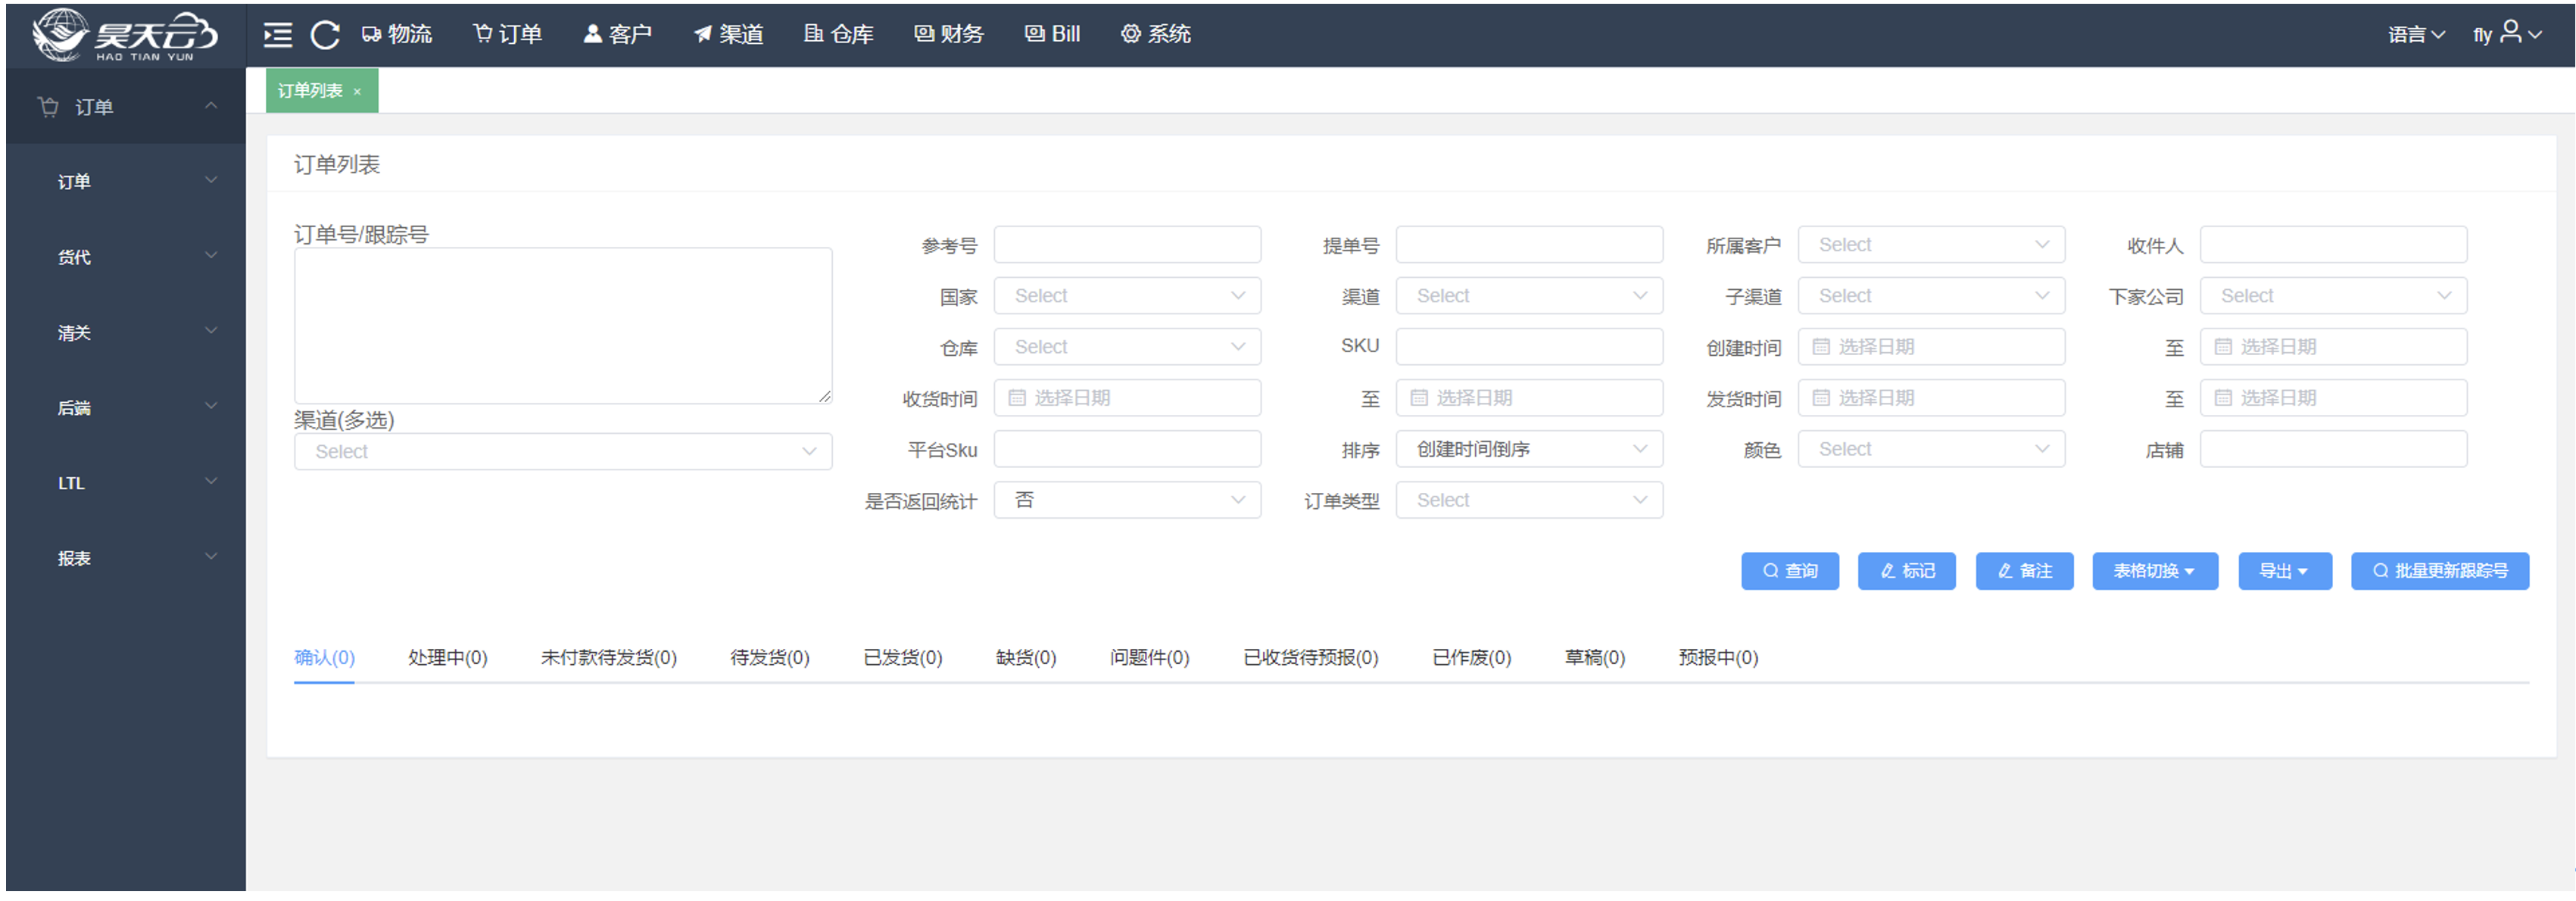Viewport: 2576px width, 901px height.
Task: Click the 提单号 input field
Action: tap(1529, 245)
